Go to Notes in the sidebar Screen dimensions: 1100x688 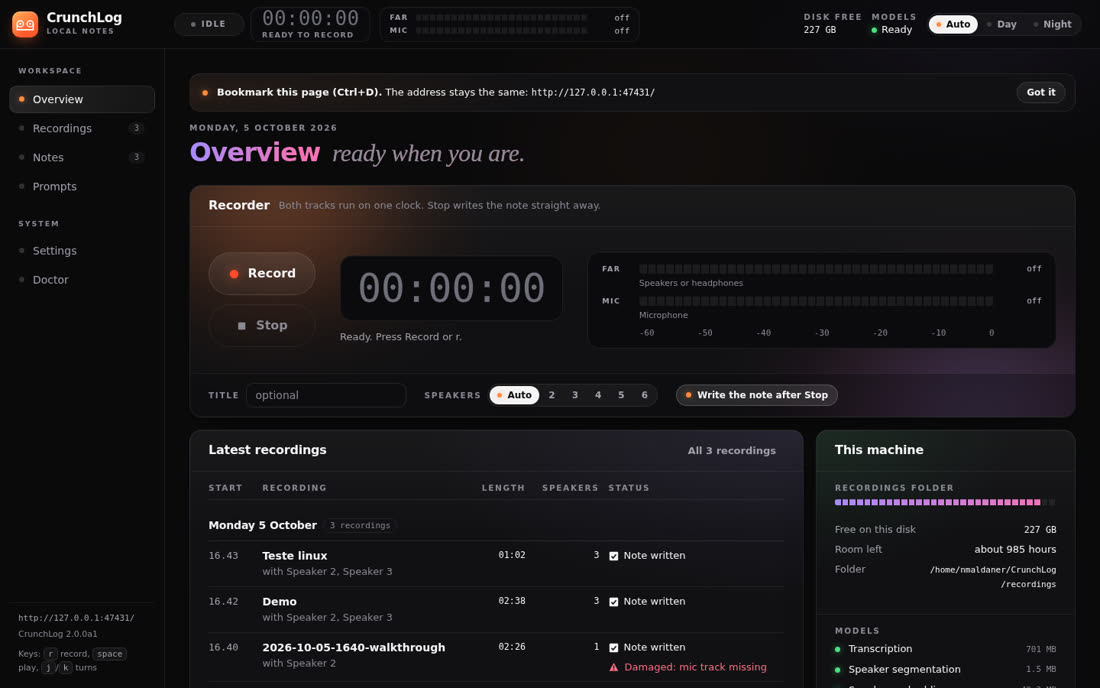click(82, 158)
